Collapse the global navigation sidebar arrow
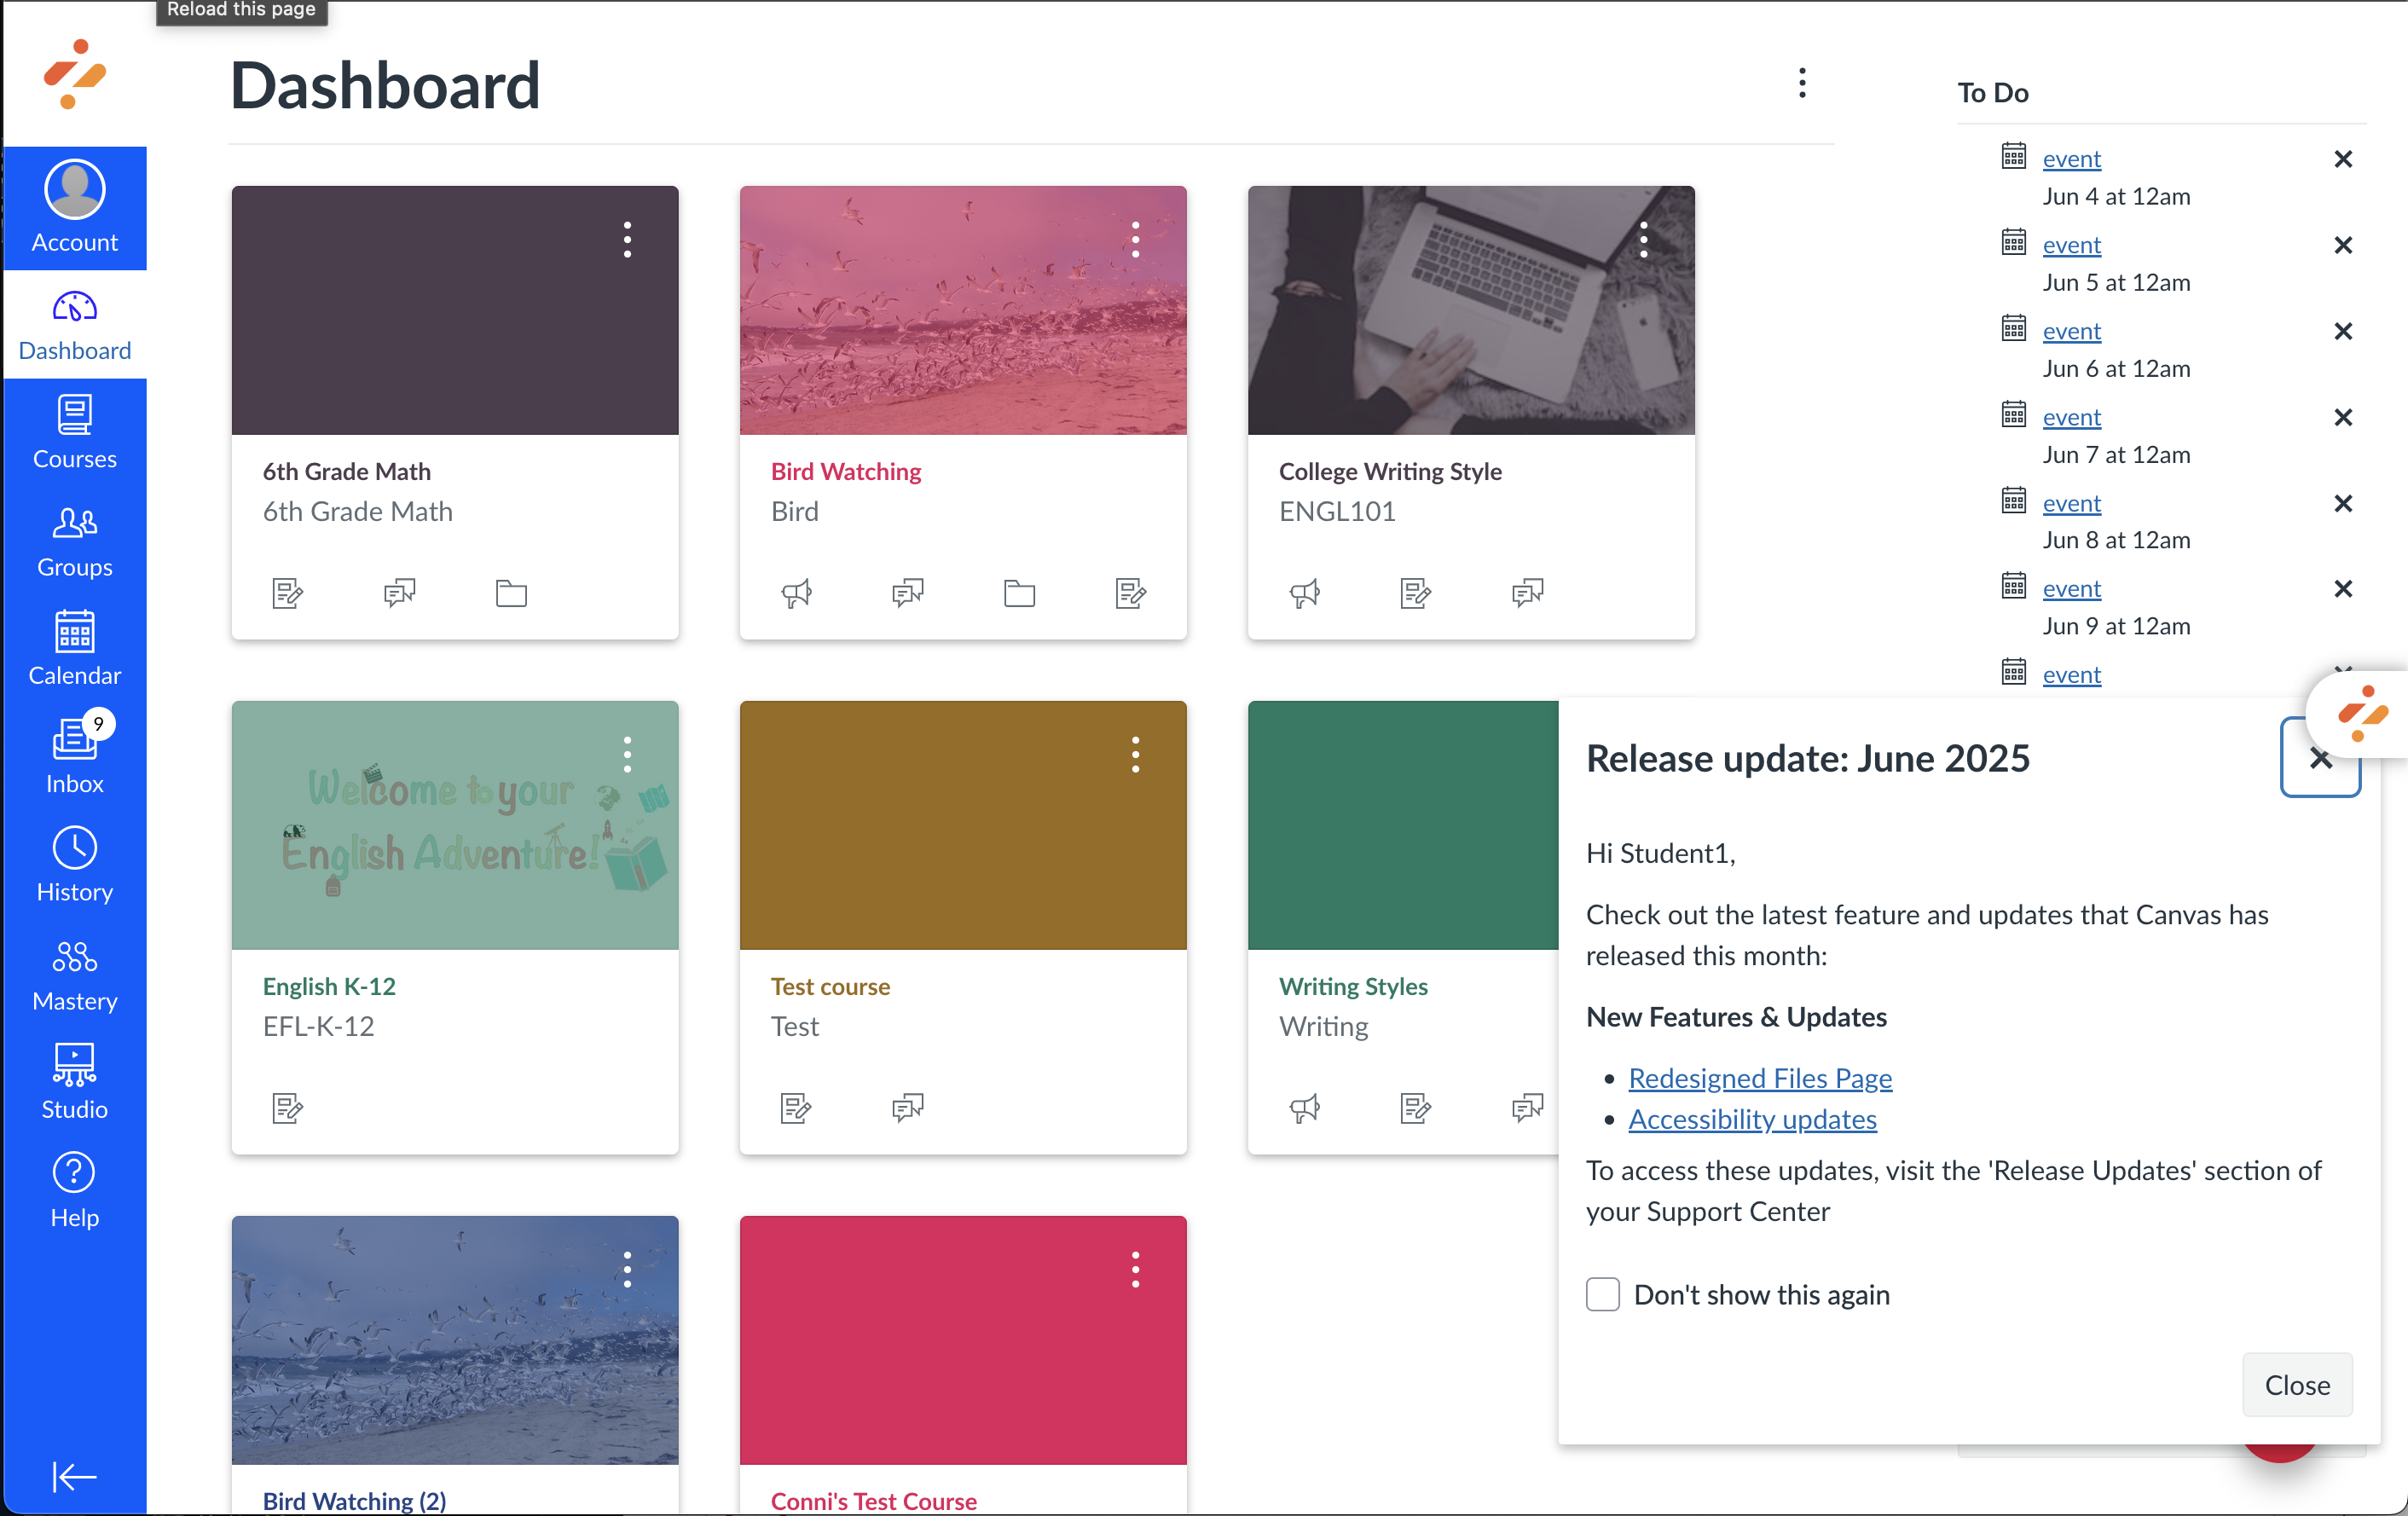Screen dimensions: 2408x1516 pos(74,1476)
